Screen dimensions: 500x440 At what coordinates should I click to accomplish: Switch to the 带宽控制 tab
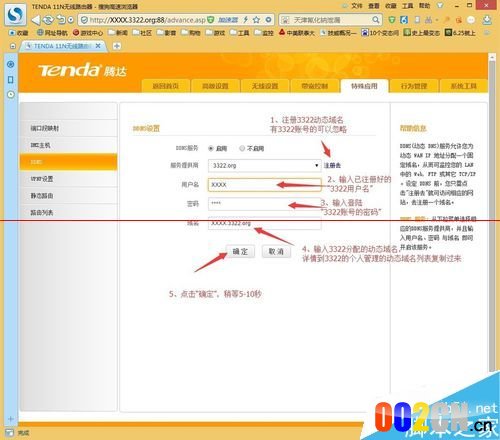(x=315, y=86)
